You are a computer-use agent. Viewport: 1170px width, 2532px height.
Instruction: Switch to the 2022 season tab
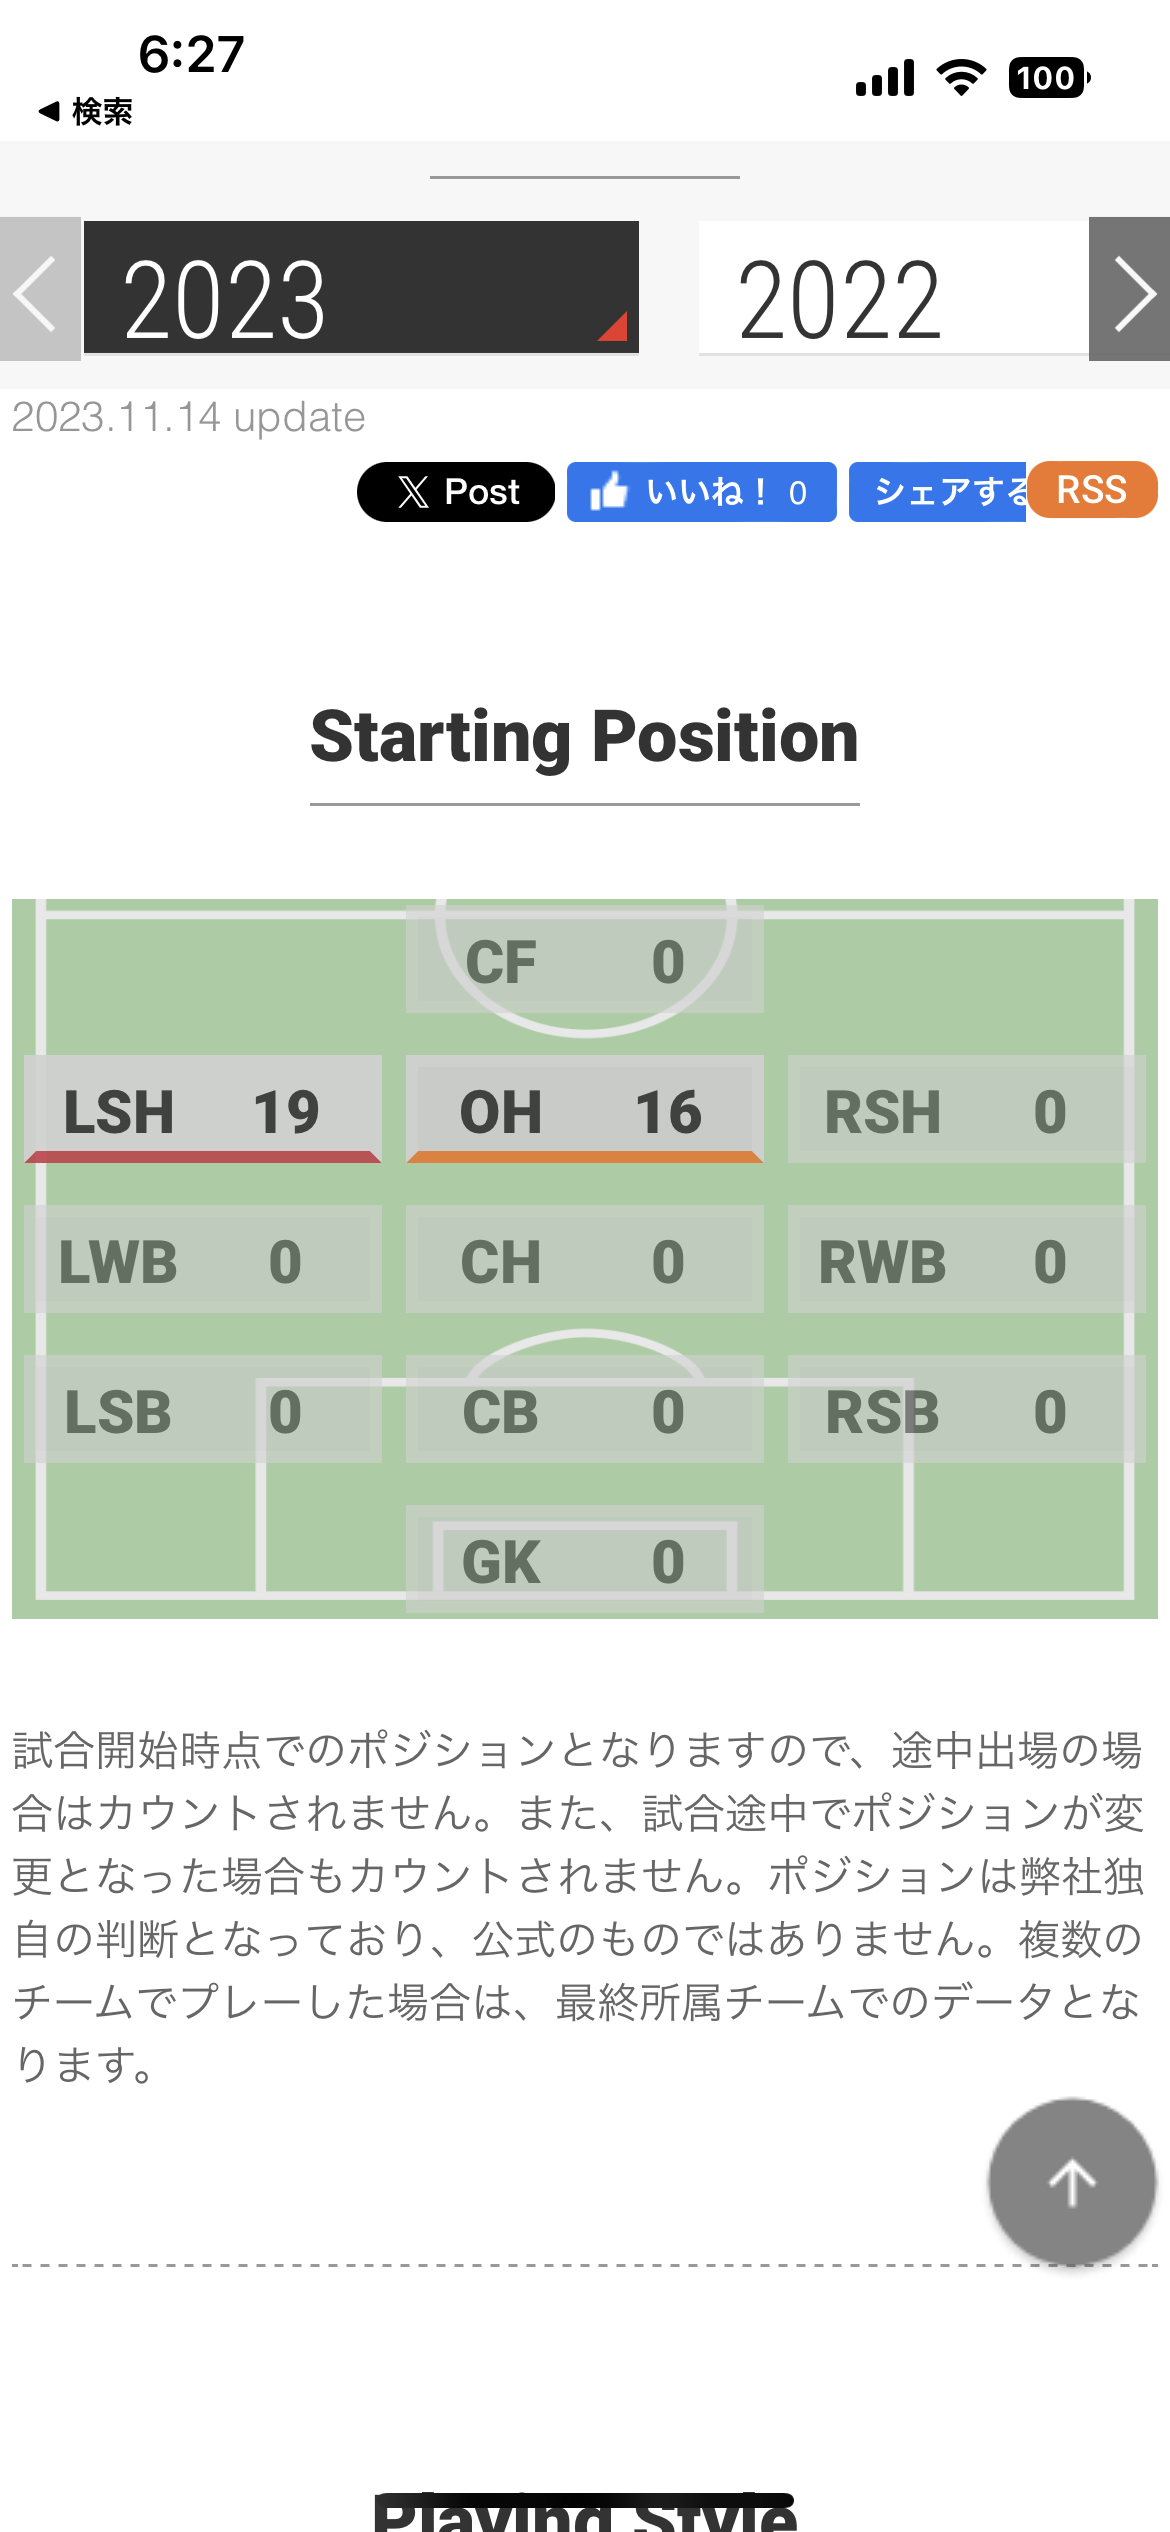(893, 288)
